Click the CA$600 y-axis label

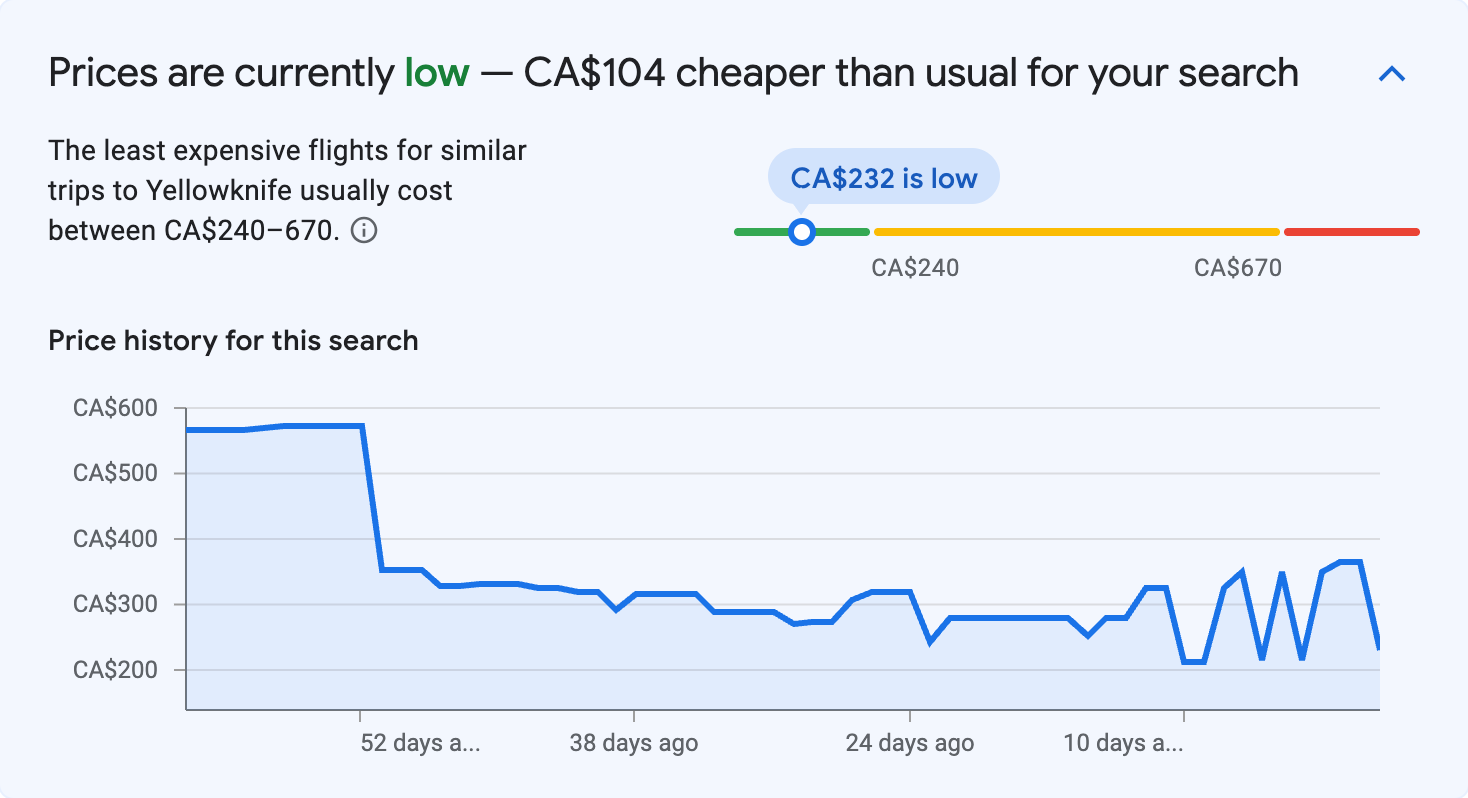click(115, 408)
